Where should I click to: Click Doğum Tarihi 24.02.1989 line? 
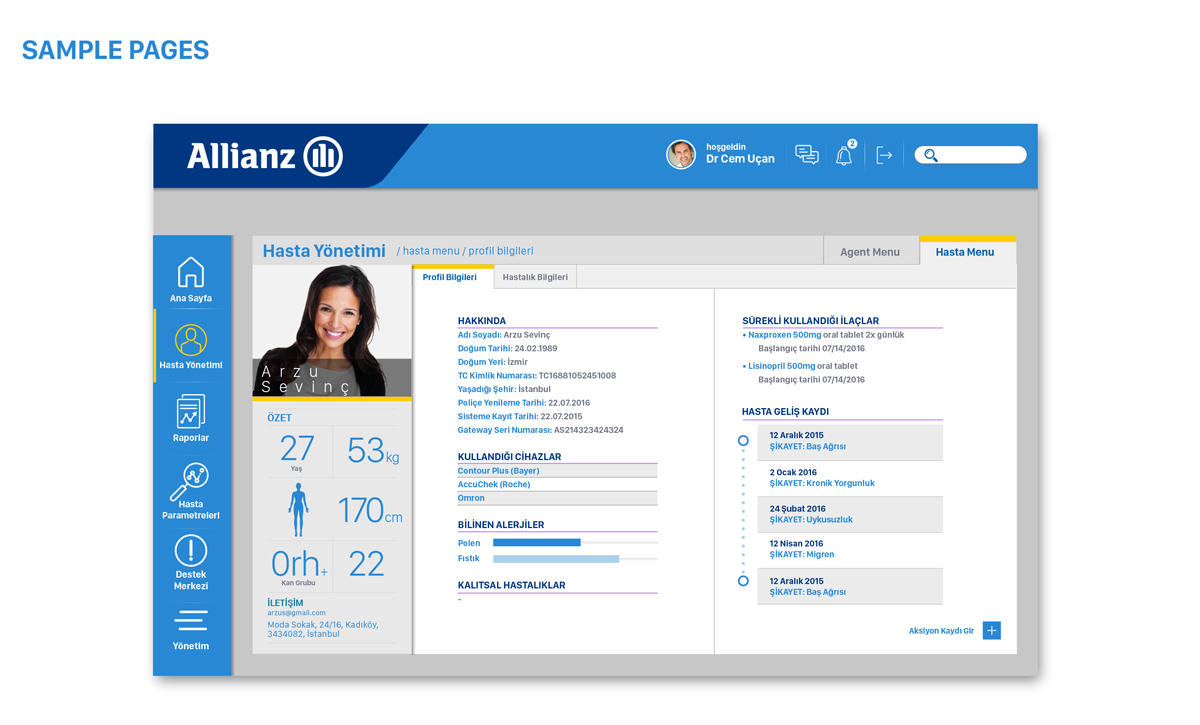pyautogui.click(x=508, y=349)
